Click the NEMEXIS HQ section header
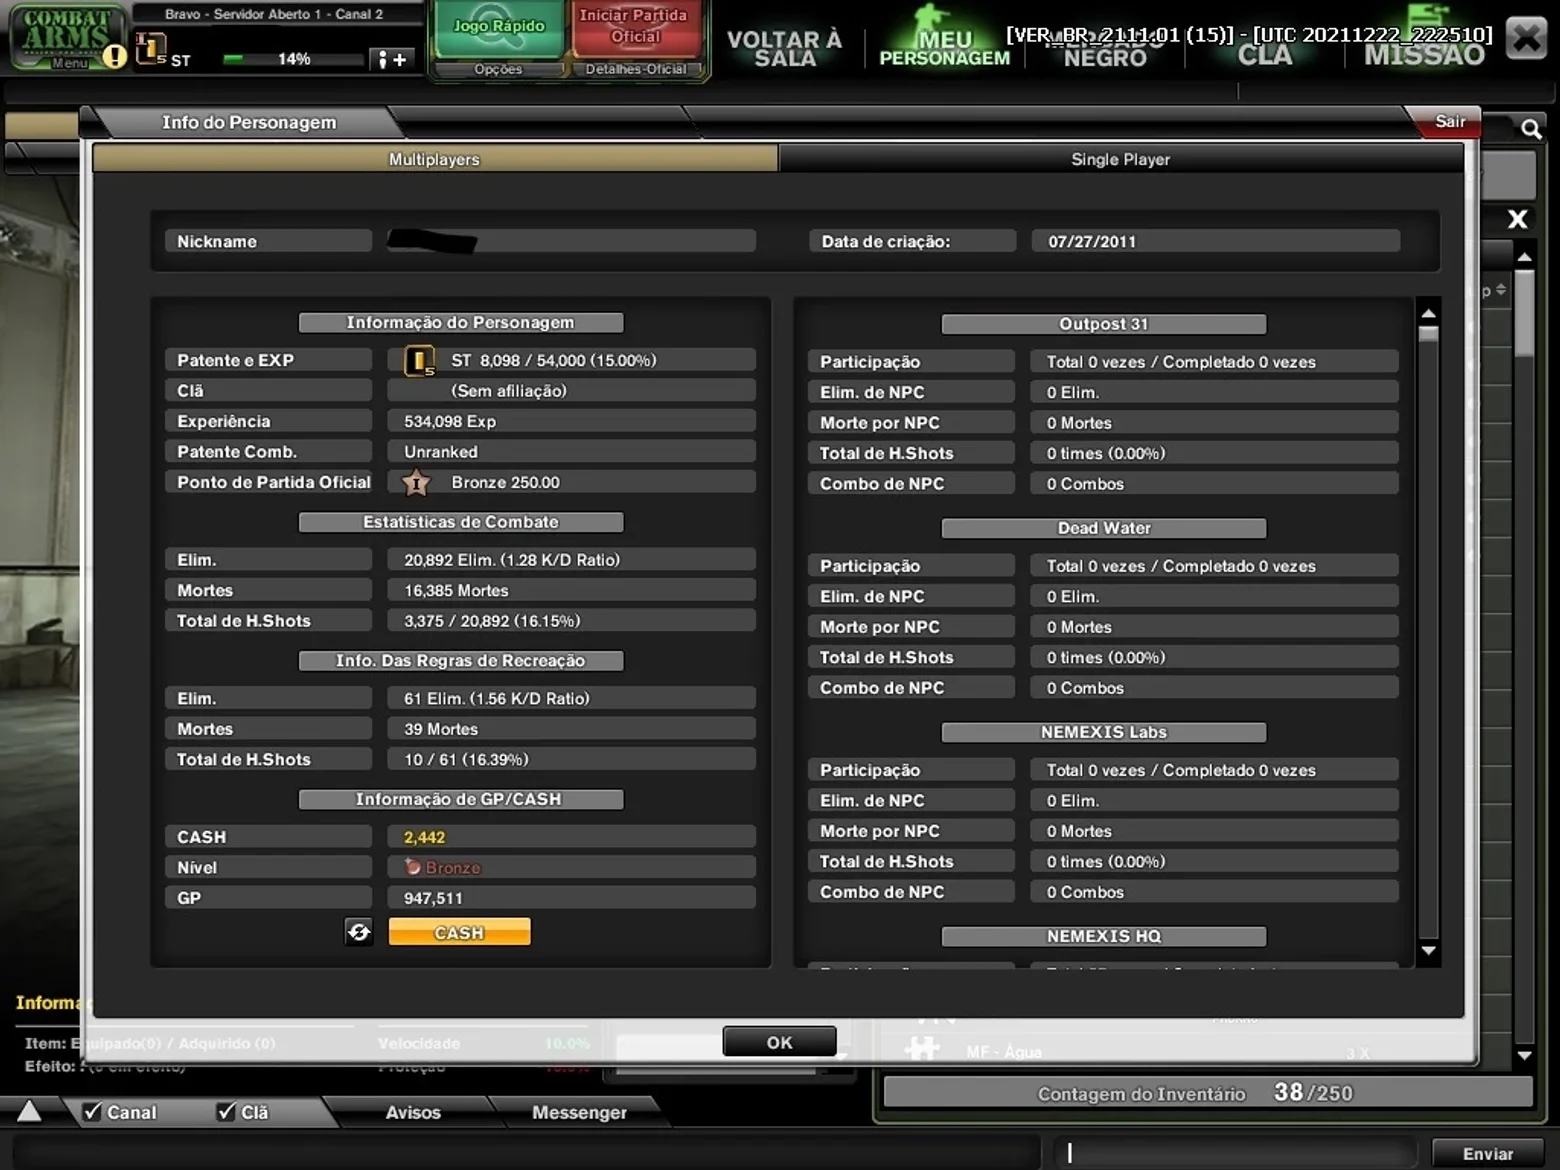Viewport: 1560px width, 1170px height. click(x=1104, y=936)
